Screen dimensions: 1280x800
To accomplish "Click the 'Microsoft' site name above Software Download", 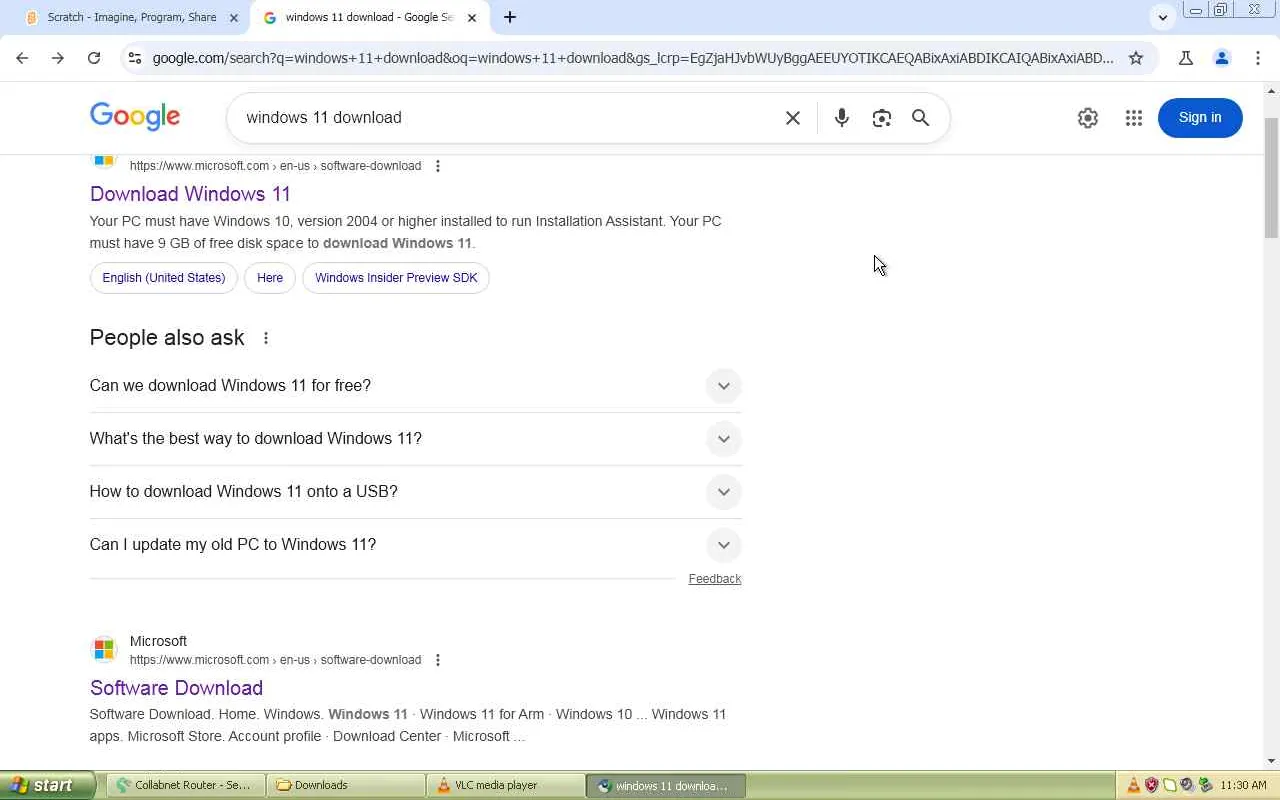I will (x=158, y=641).
